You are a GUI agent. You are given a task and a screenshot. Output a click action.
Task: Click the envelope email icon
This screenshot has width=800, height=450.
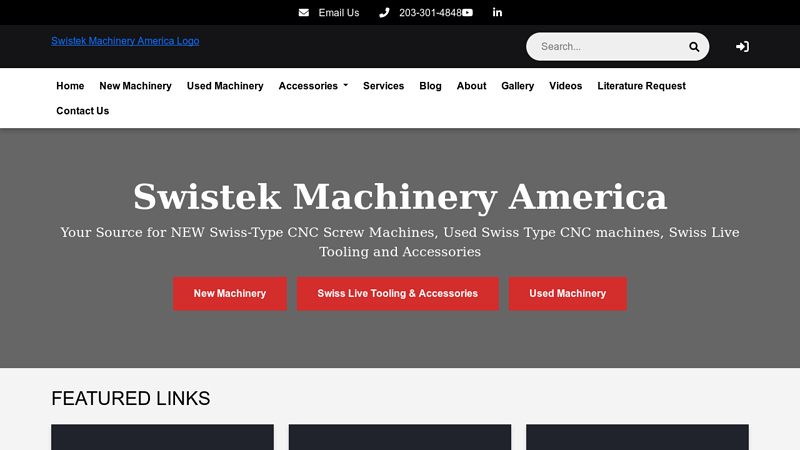pyautogui.click(x=304, y=13)
